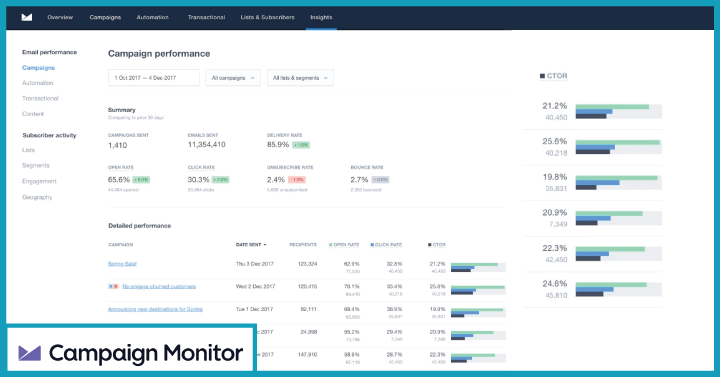Expand the All campaigns dropdown
The width and height of the screenshot is (720, 377).
233,78
